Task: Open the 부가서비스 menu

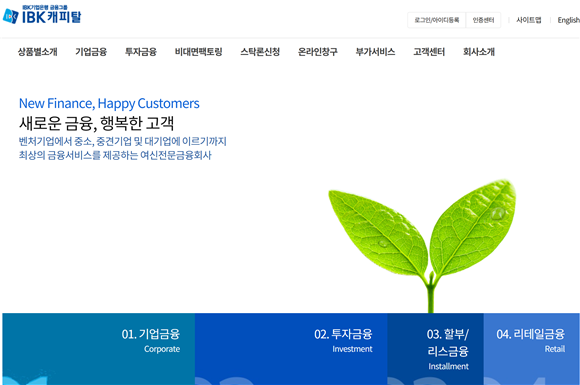Action: [x=375, y=52]
